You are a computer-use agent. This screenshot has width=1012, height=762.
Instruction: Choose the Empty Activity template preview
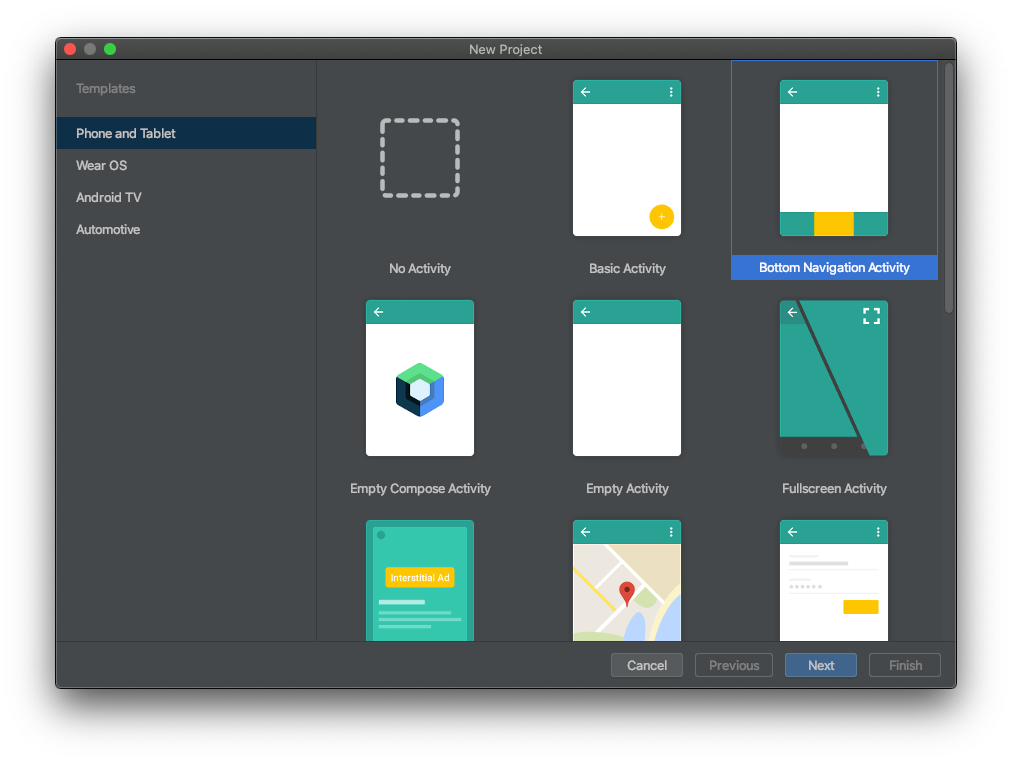(x=627, y=378)
